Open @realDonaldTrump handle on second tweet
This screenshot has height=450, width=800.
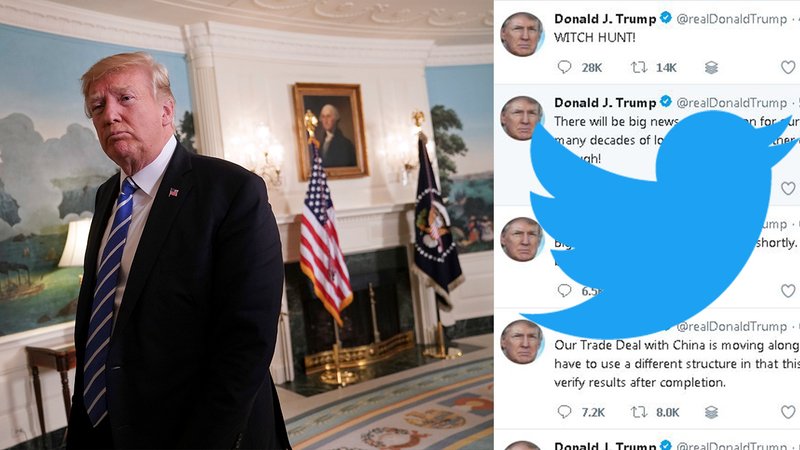[x=732, y=103]
